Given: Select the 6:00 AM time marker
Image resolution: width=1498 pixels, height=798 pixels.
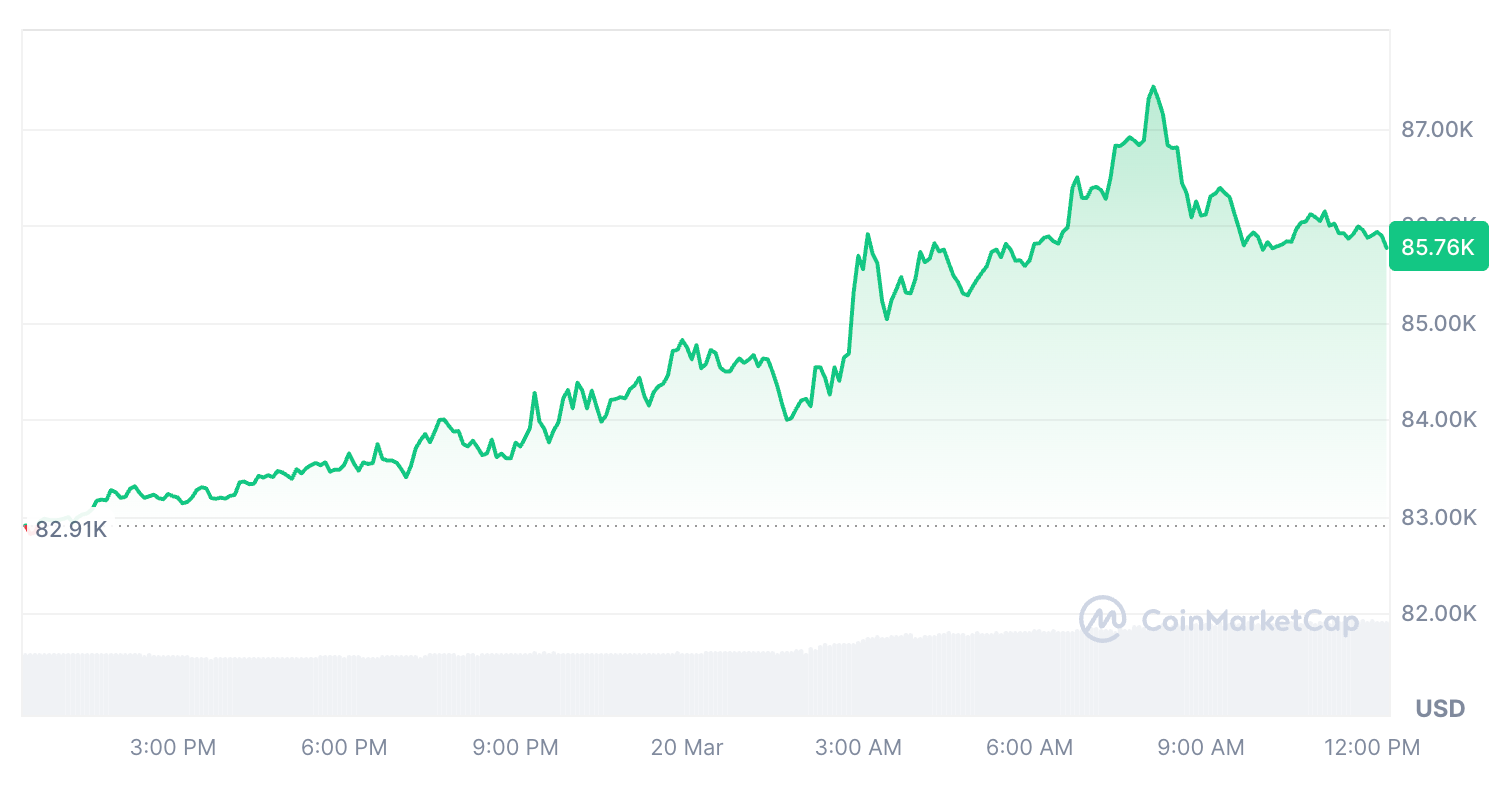Looking at the screenshot, I should [x=1030, y=747].
